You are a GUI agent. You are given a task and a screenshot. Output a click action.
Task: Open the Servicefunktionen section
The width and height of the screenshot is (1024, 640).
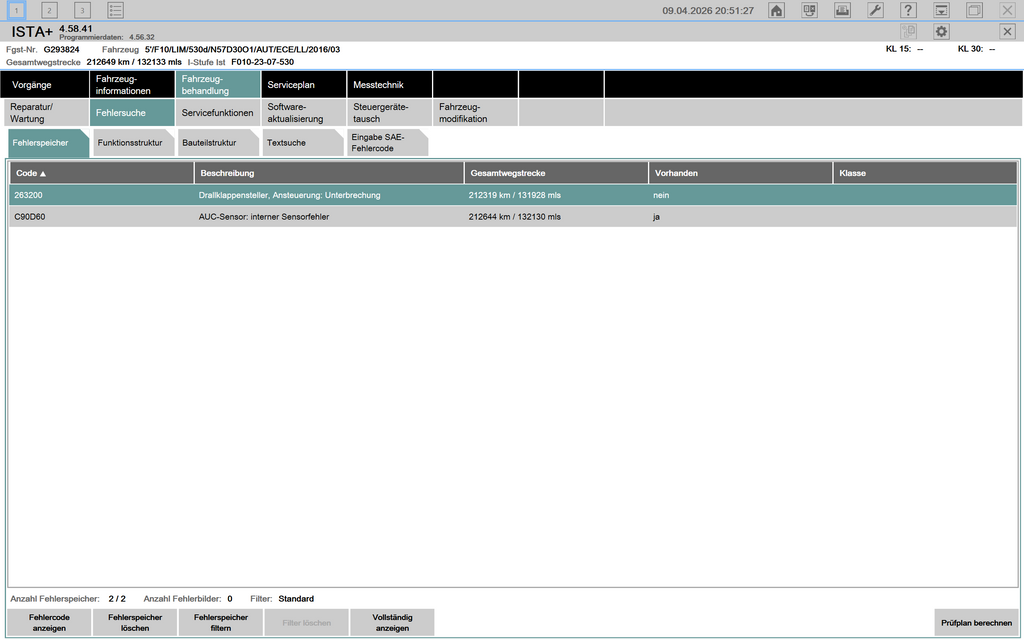point(217,113)
